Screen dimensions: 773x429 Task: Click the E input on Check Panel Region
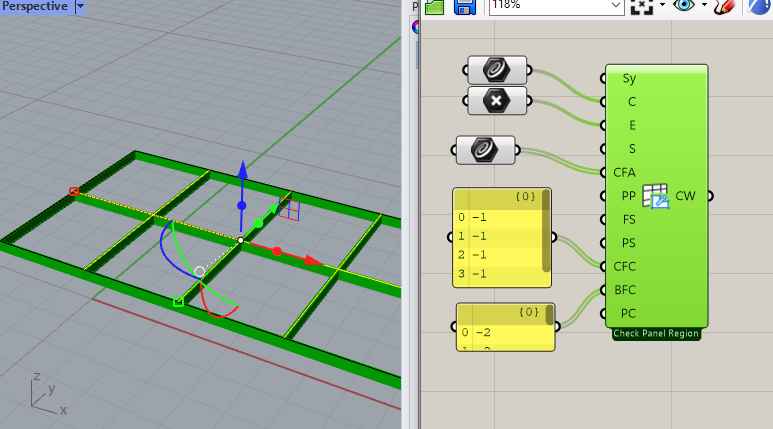(632, 125)
